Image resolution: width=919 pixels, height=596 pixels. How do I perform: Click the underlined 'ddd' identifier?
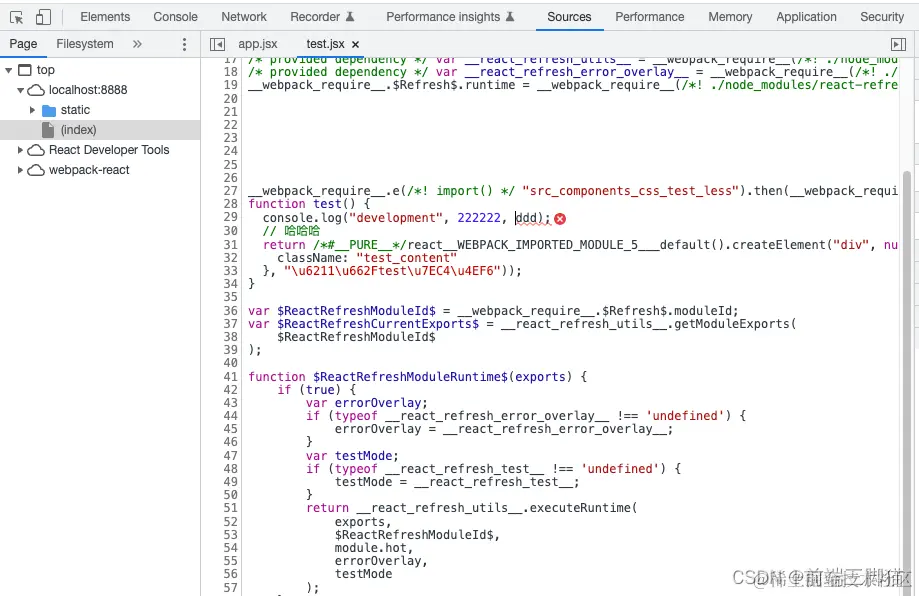point(526,218)
